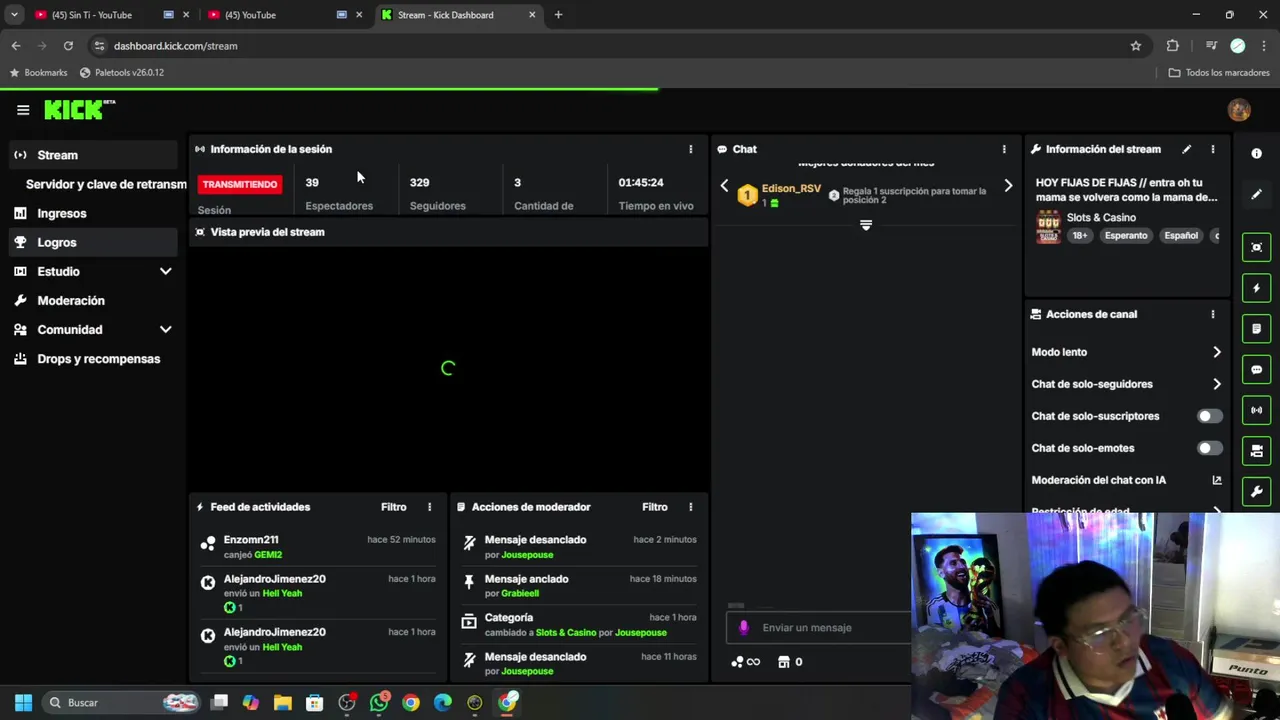1280x720 pixels.
Task: Open a new browser tab
Action: tap(558, 15)
